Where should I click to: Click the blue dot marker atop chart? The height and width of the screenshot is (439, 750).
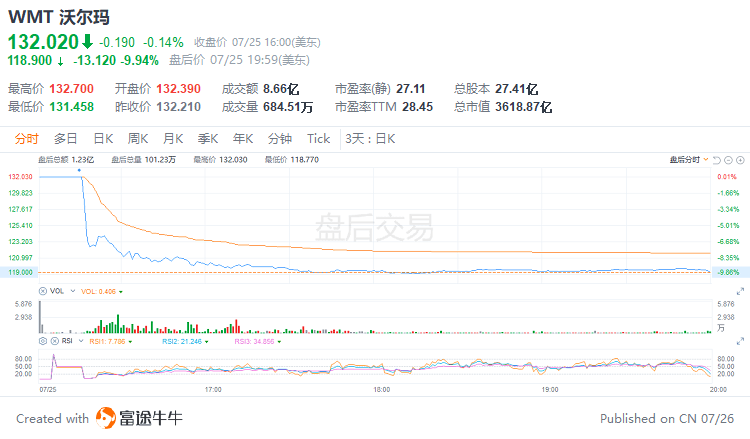pyautogui.click(x=79, y=170)
